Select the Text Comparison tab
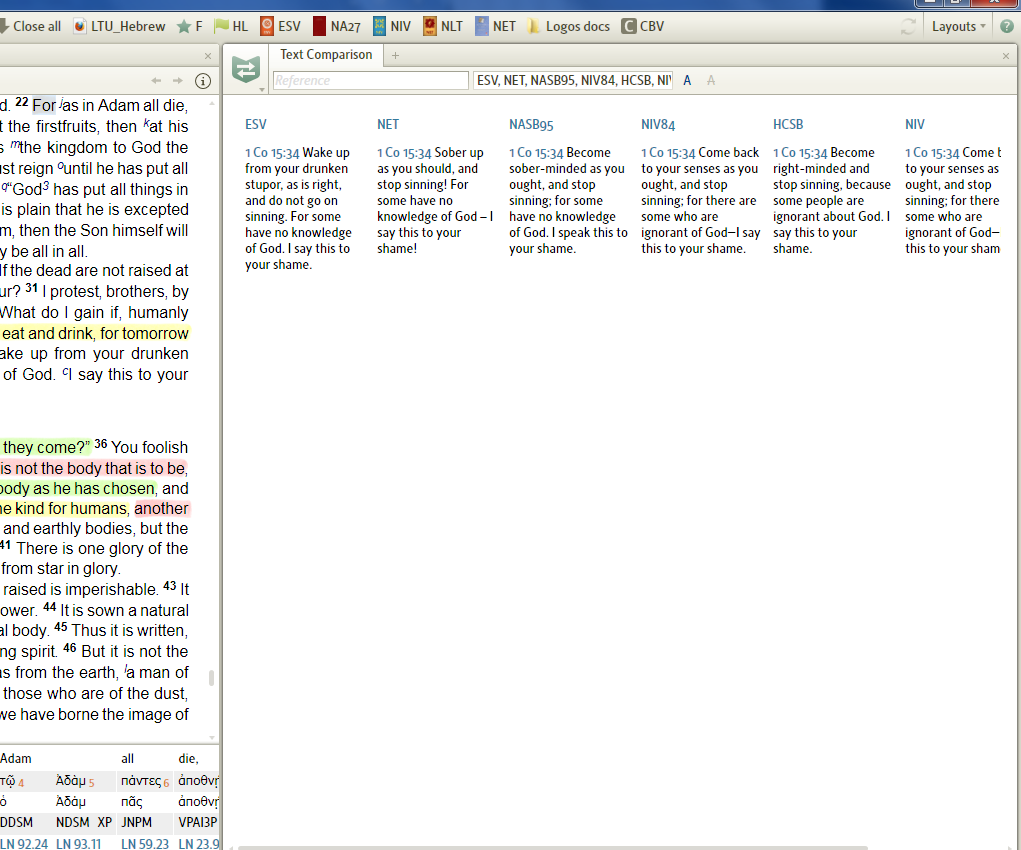 (x=326, y=55)
